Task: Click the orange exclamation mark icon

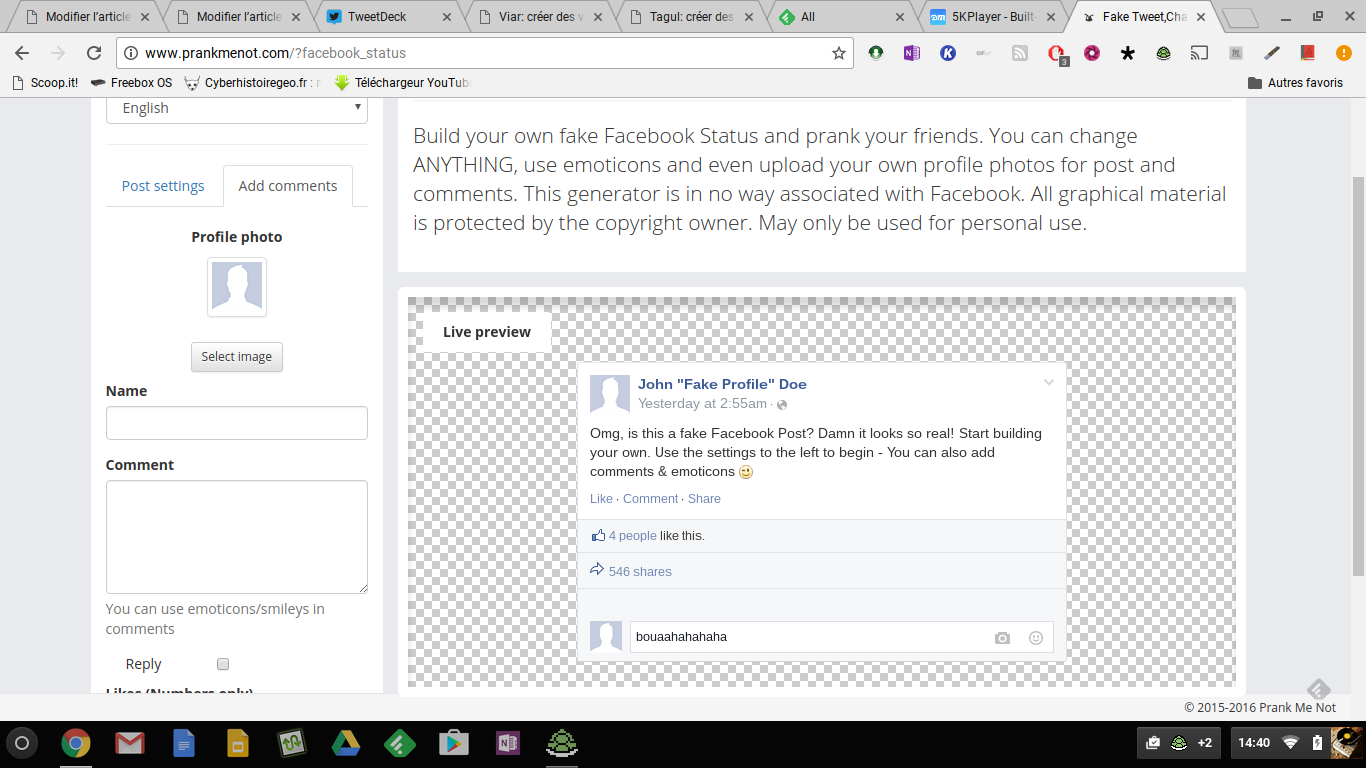Action: 1343,53
